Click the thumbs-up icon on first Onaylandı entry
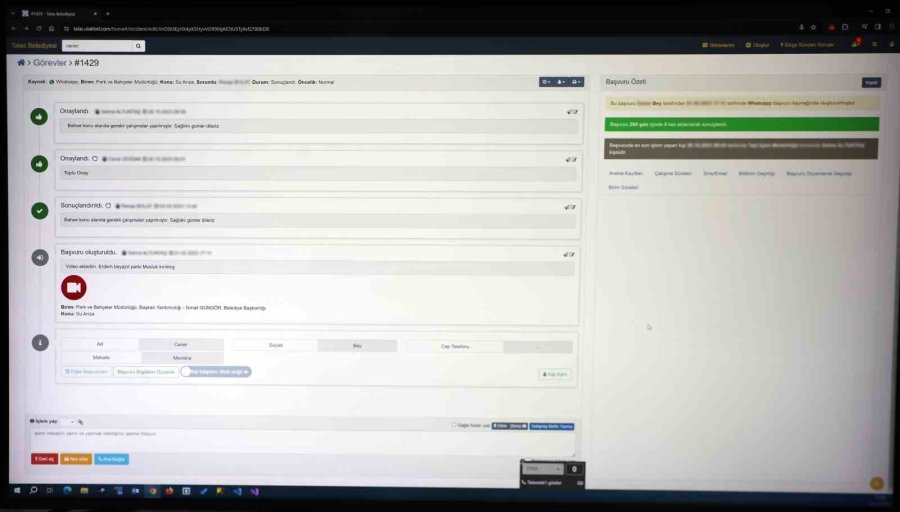This screenshot has height=512, width=900. pos(40,116)
